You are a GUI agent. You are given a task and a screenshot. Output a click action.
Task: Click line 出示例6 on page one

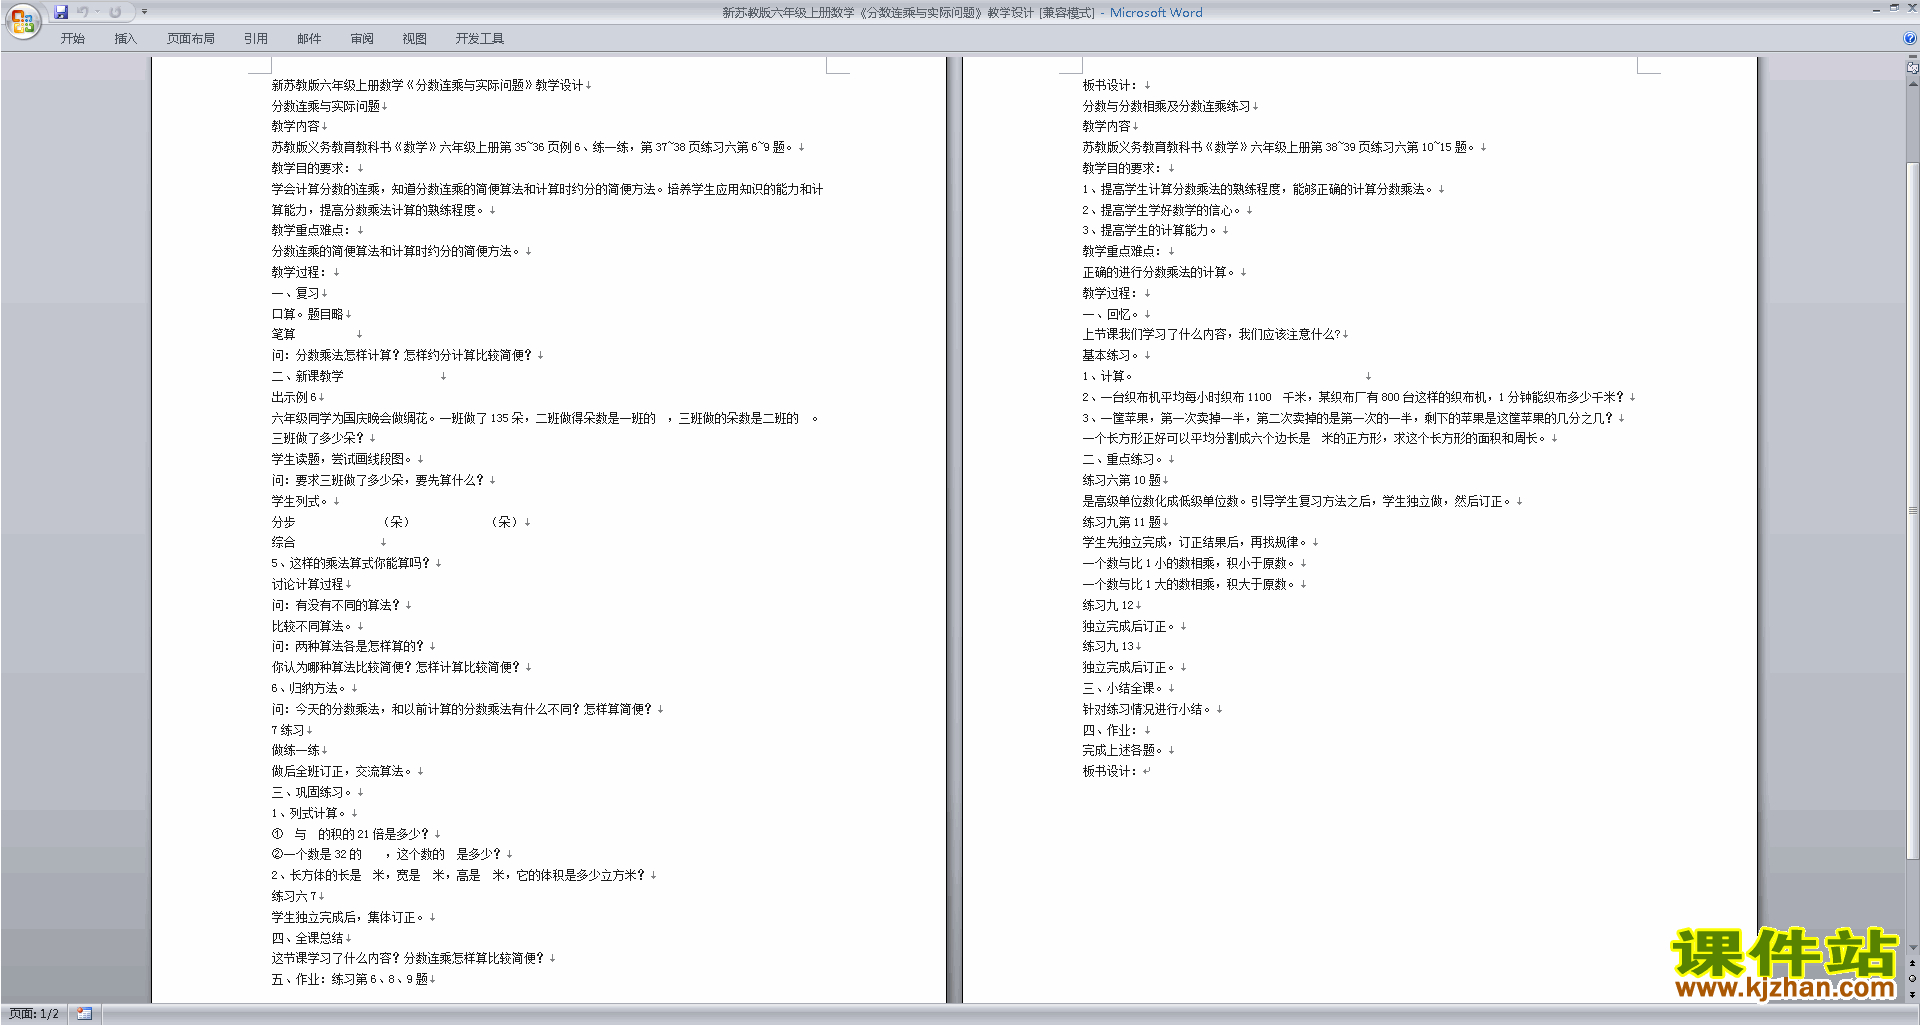[x=293, y=398]
